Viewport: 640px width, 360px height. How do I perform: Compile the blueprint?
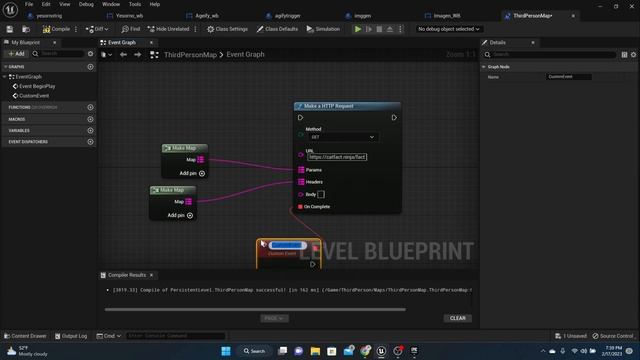tap(56, 29)
